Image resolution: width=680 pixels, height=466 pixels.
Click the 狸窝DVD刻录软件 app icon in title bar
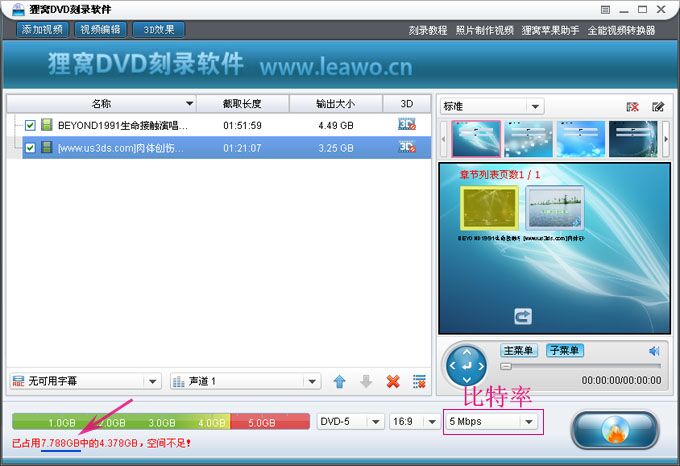coord(18,9)
